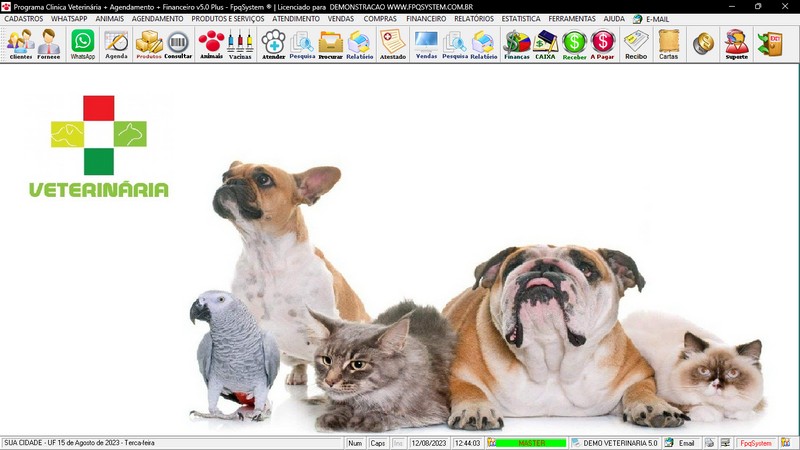The width and height of the screenshot is (800, 450).
Task: Open the Suporte support agent icon
Action: 737,44
